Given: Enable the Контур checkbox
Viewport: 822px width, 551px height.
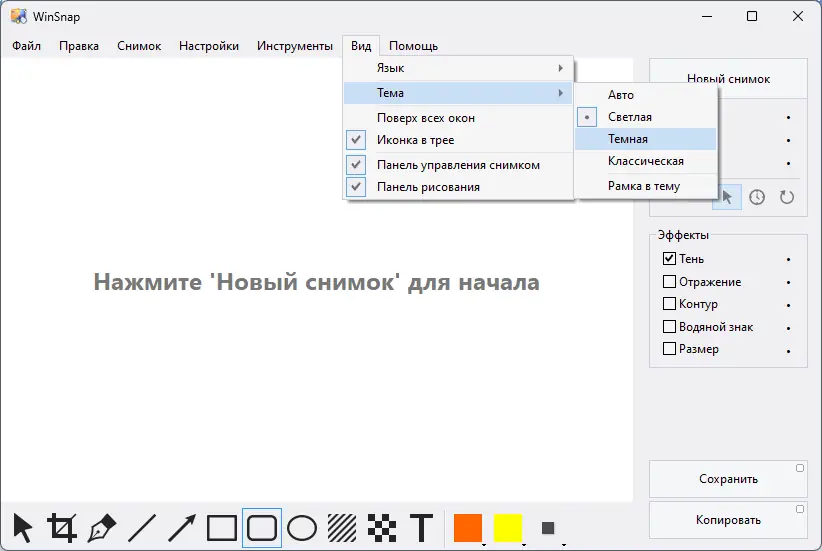Looking at the screenshot, I should (x=669, y=304).
